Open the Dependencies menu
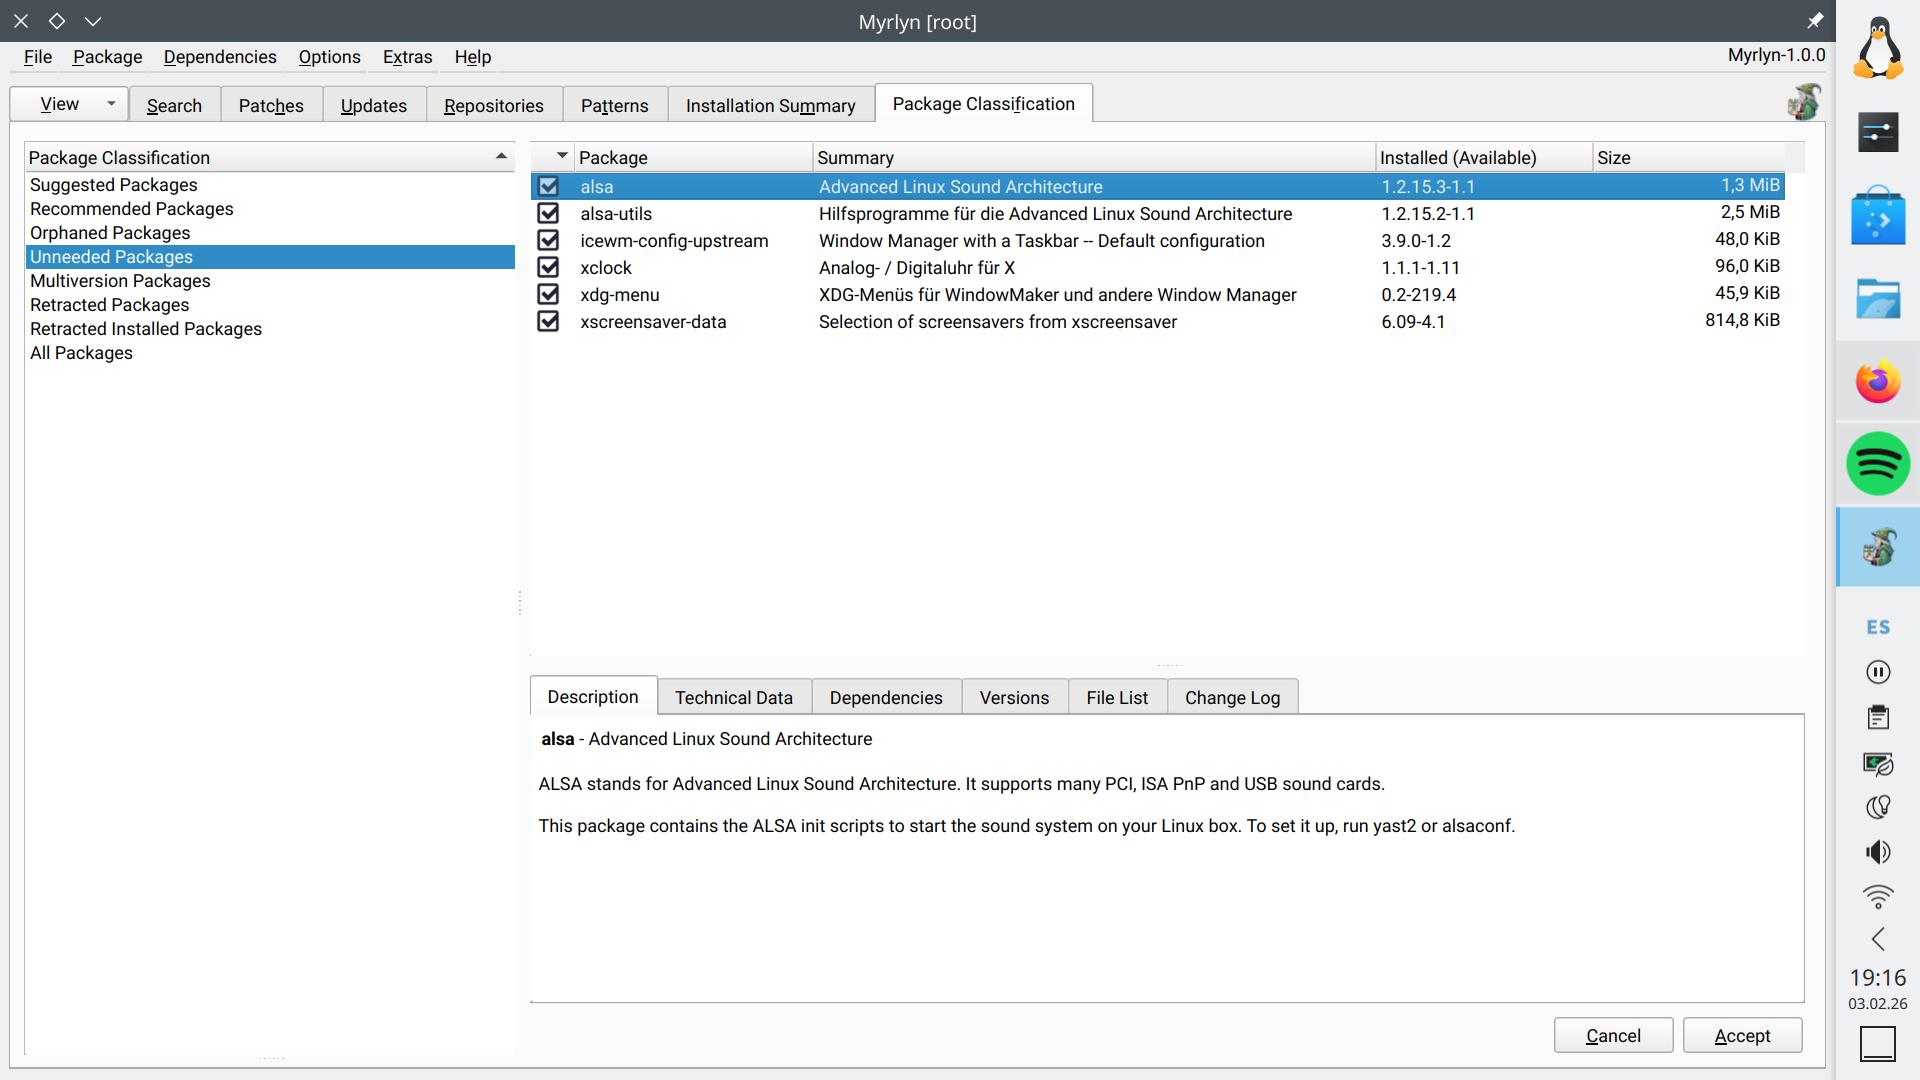1920x1080 pixels. (x=220, y=57)
